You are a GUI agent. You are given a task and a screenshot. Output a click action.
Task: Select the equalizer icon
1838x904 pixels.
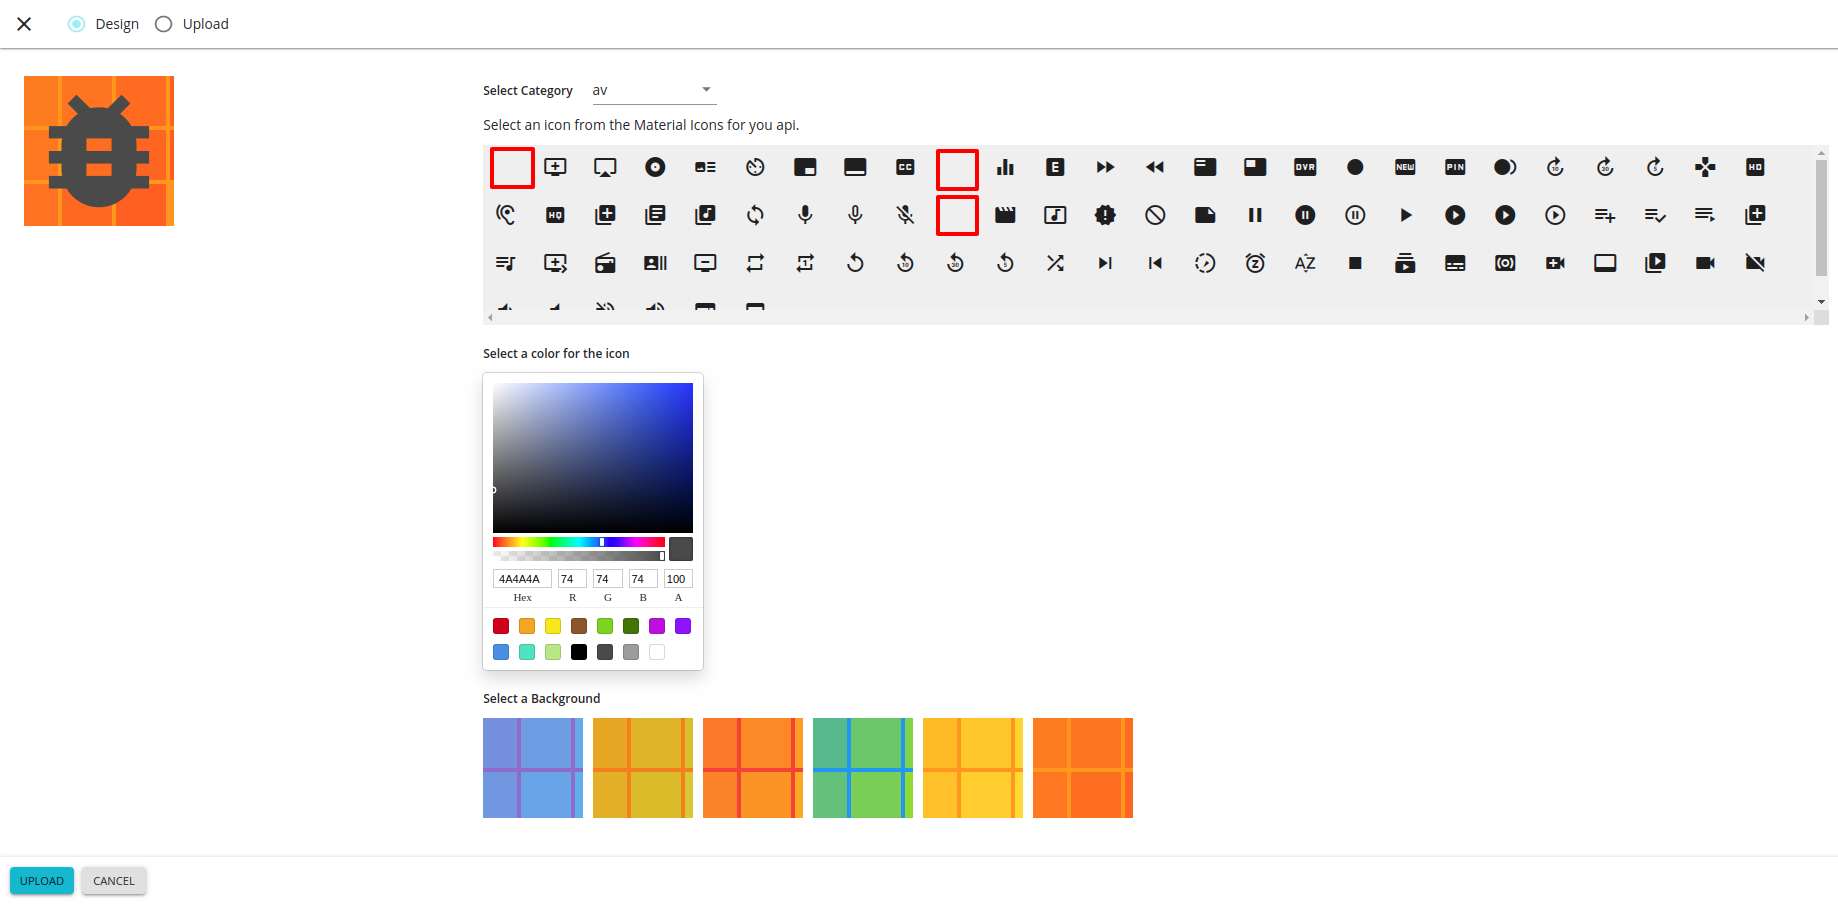(1005, 167)
